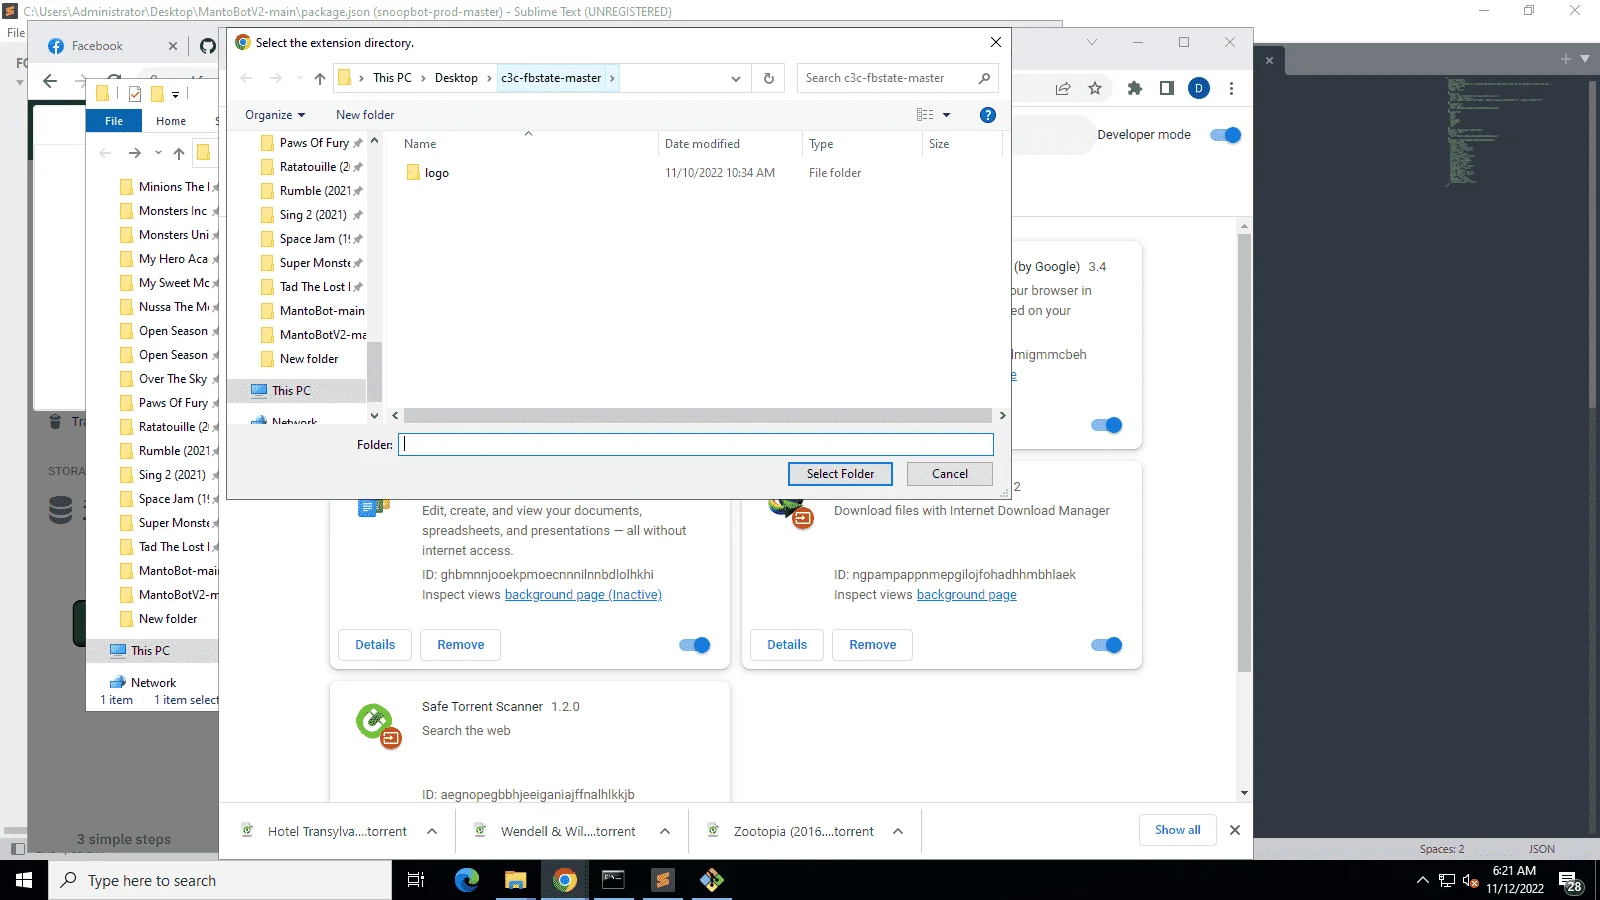The width and height of the screenshot is (1600, 900).
Task: Launch Microsoft Edge from the taskbar
Action: (467, 880)
